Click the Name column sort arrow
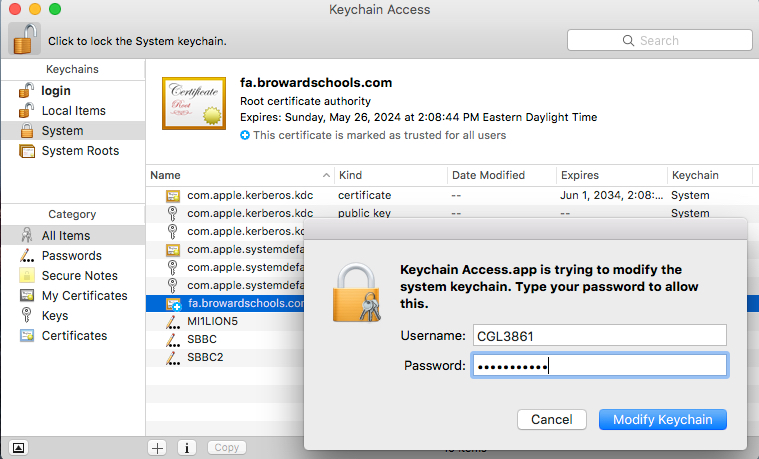This screenshot has height=459, width=759. [x=326, y=175]
